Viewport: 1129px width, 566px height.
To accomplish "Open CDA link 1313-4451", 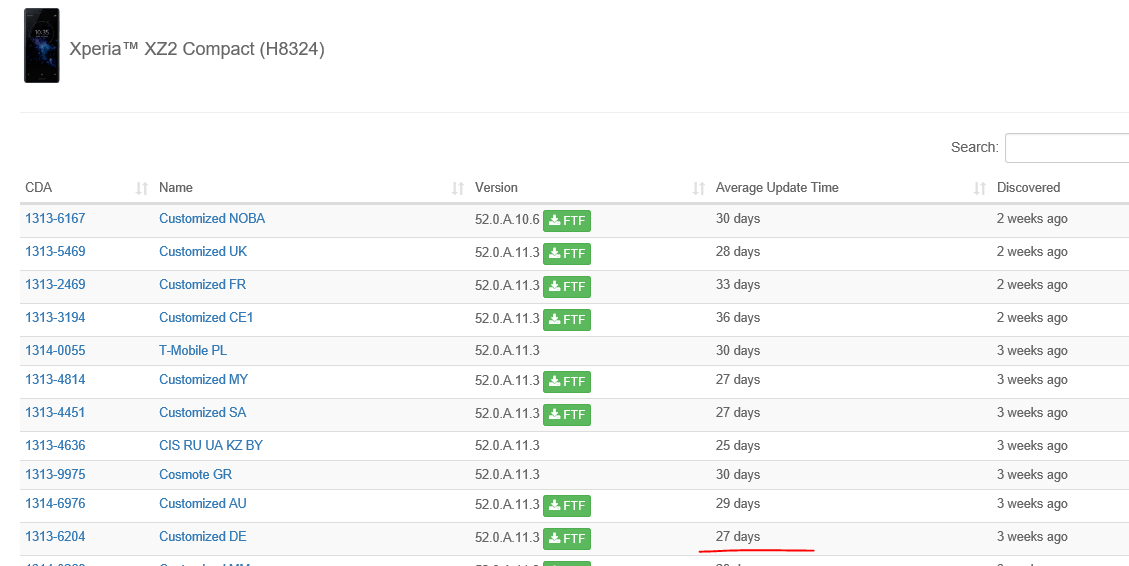I will (55, 413).
